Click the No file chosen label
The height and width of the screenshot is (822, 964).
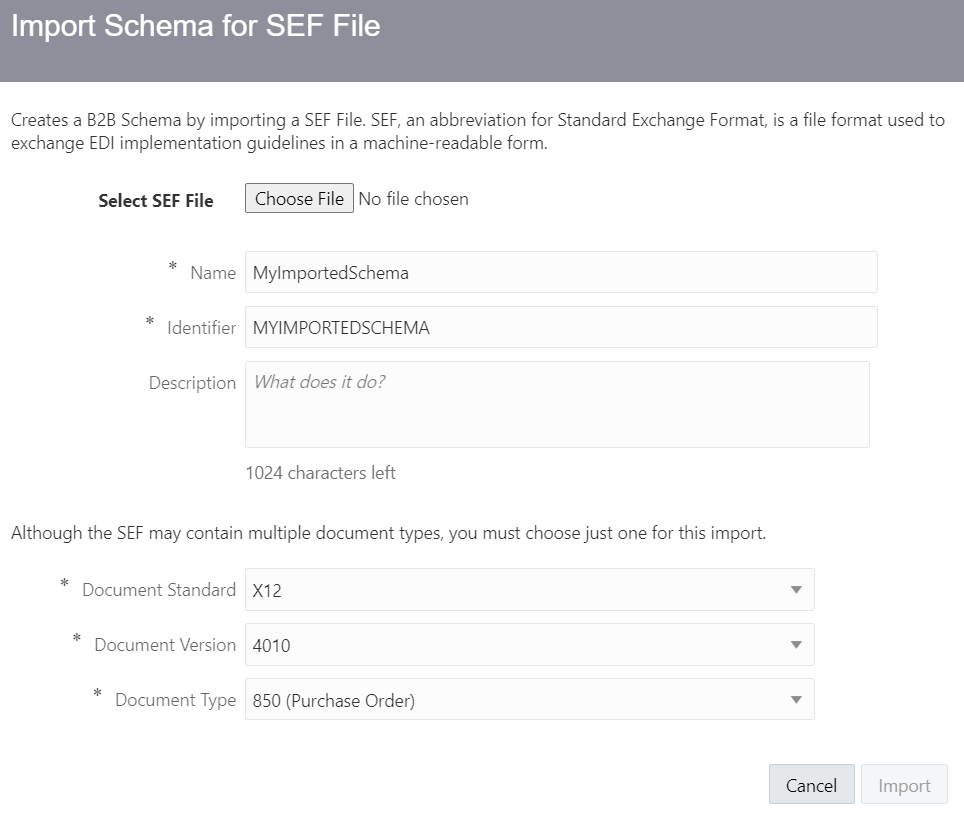point(413,198)
